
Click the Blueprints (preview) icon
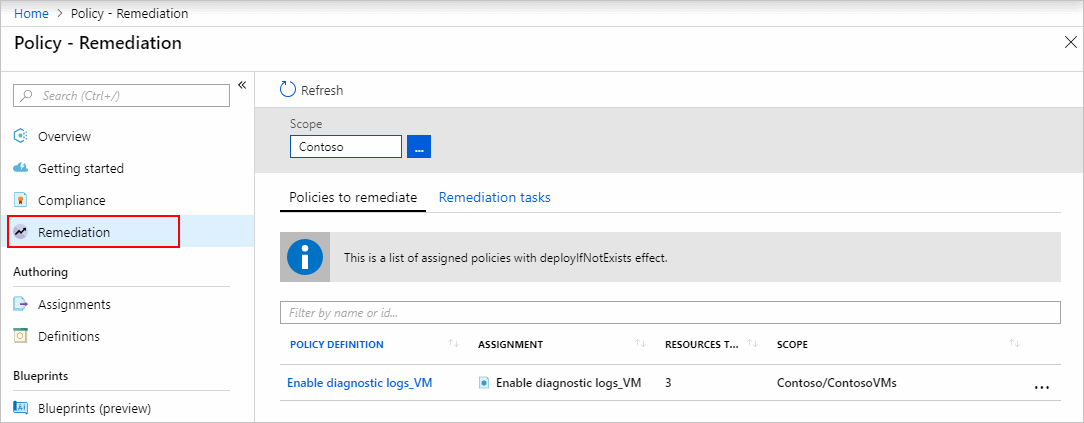pos(20,408)
